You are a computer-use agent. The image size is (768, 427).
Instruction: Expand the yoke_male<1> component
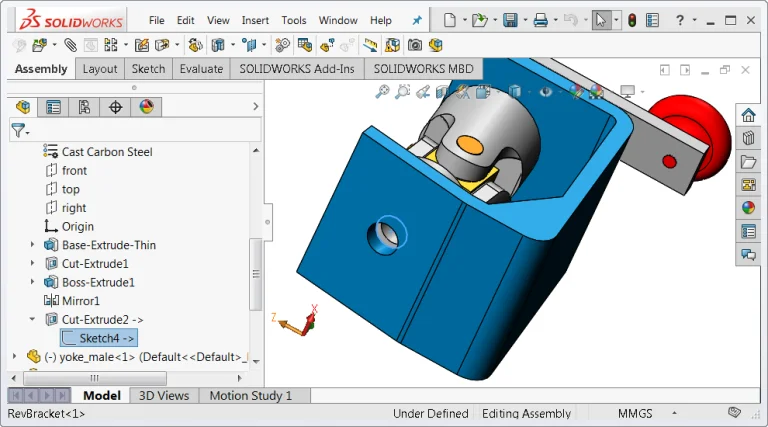coord(14,357)
